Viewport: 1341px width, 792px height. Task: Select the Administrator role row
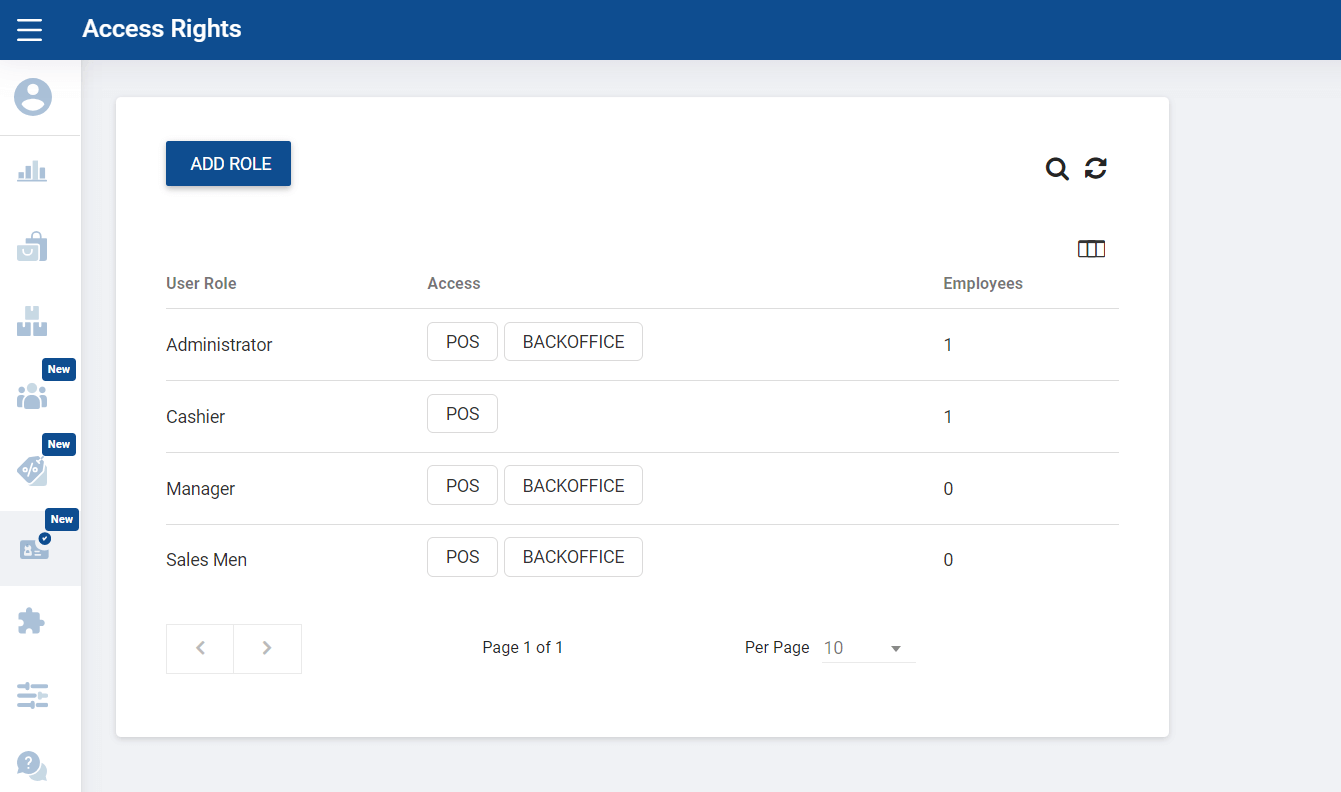click(642, 345)
